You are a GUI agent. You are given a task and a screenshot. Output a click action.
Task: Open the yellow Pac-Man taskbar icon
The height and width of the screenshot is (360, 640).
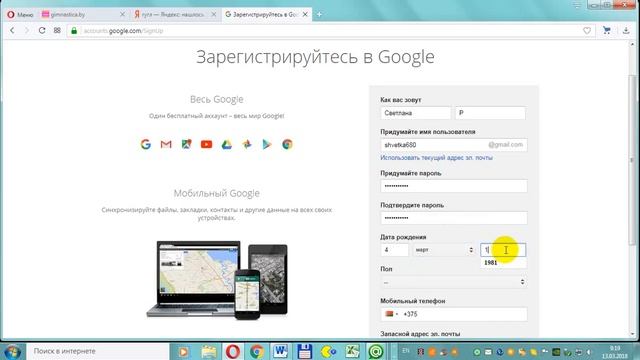328,351
